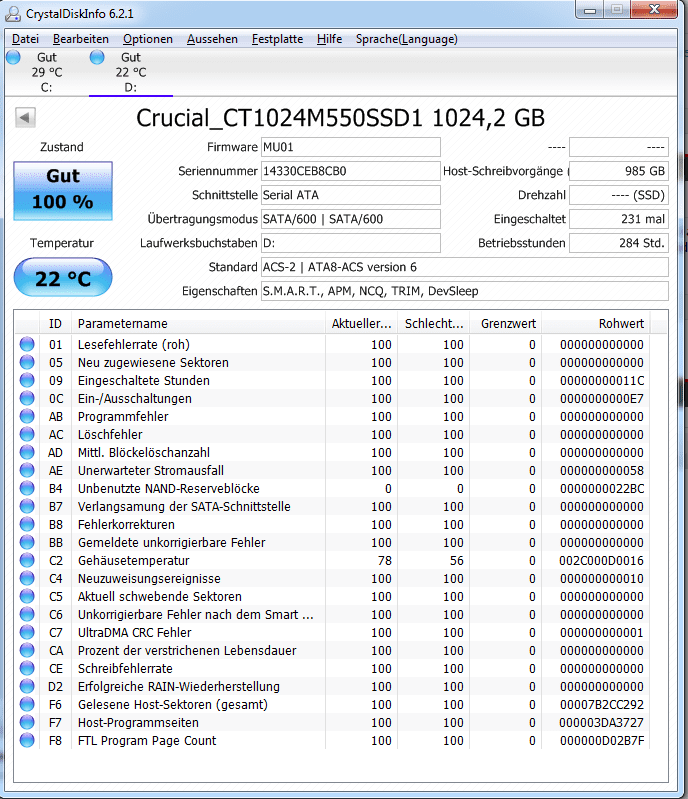
Task: Open the Hilfe menu
Action: [329, 39]
